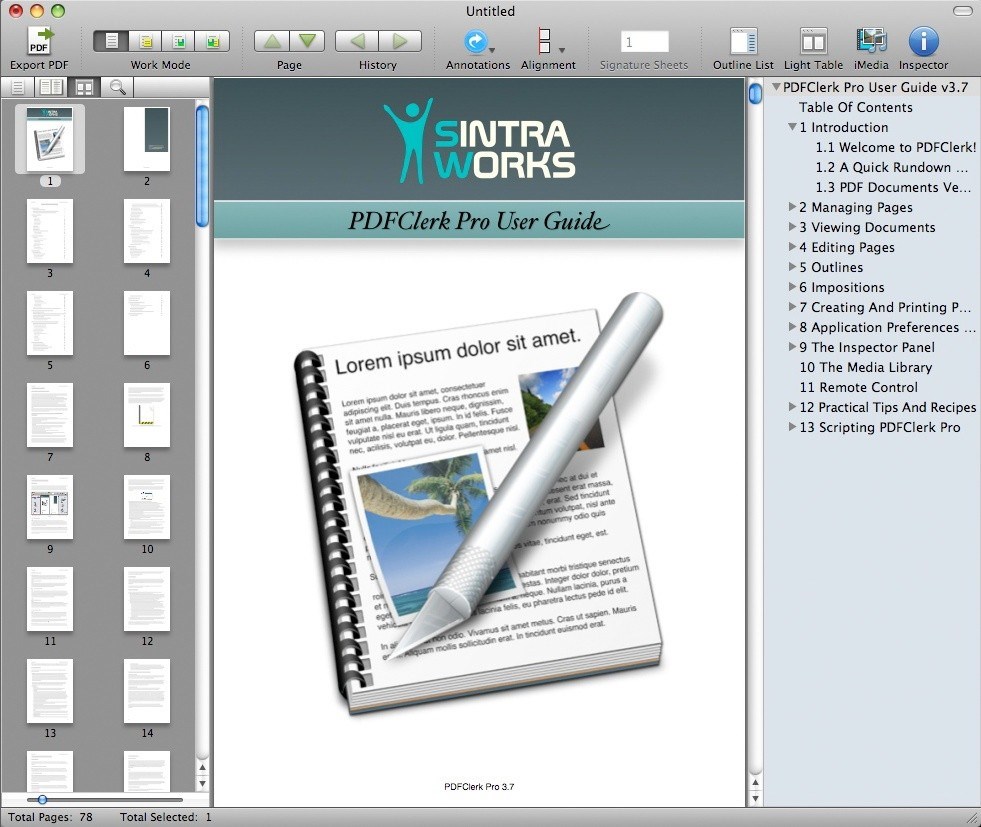Expand the 6 Impositions section
The height and width of the screenshot is (827, 981).
click(792, 287)
